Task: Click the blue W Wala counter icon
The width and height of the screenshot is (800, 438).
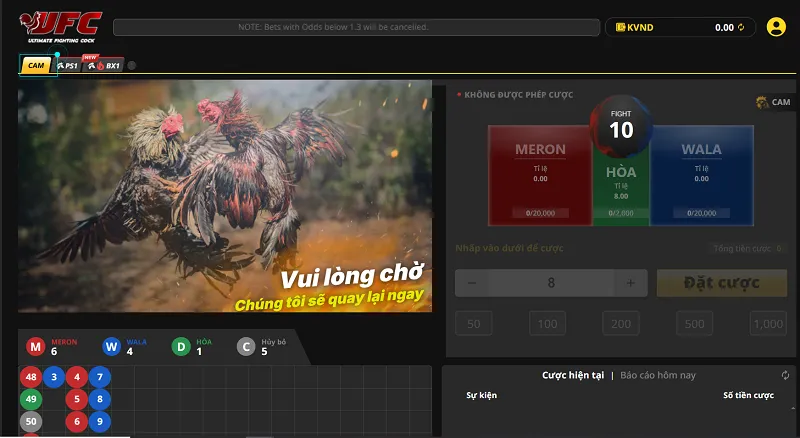Action: pos(111,347)
